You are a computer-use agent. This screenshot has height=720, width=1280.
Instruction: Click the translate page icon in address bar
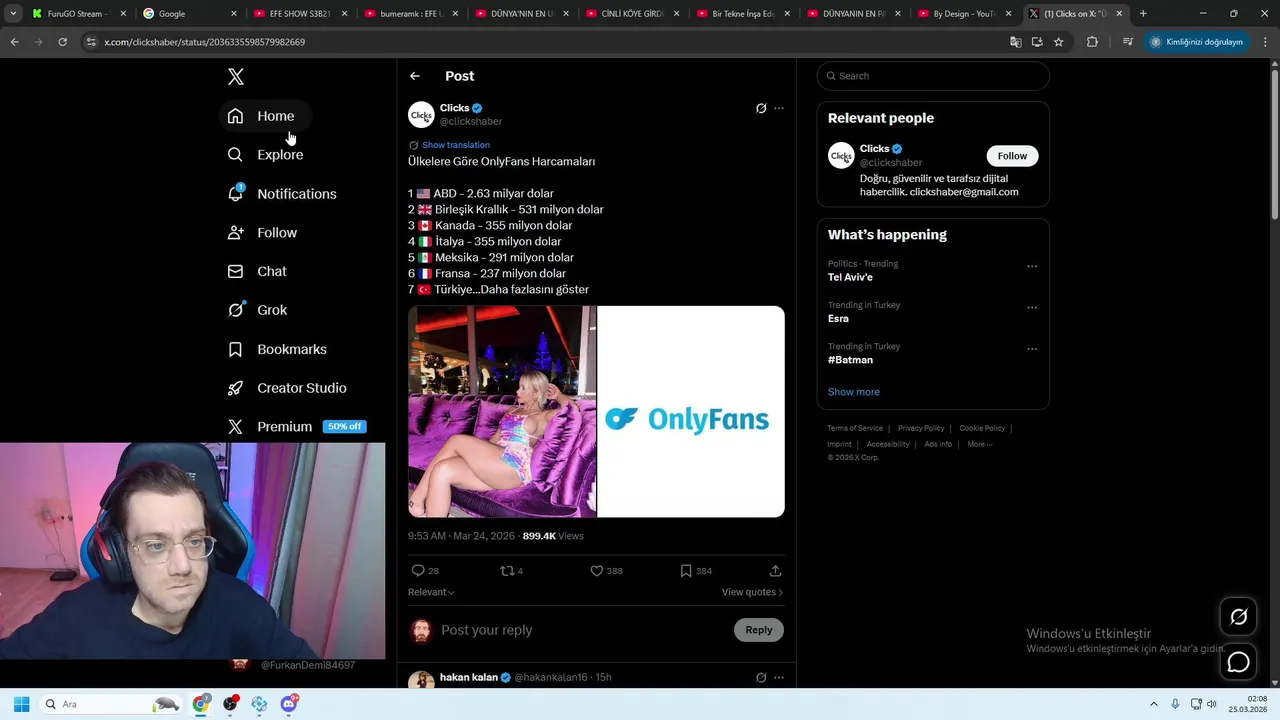1016,42
